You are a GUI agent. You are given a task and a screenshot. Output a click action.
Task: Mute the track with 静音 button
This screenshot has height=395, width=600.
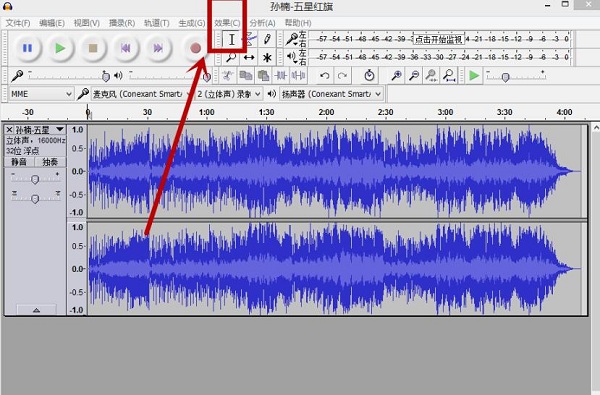click(x=19, y=162)
